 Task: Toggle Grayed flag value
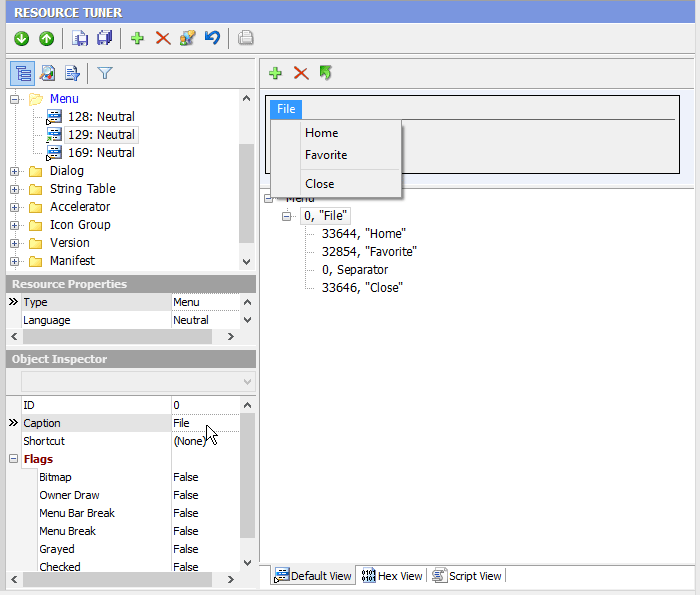tap(205, 549)
